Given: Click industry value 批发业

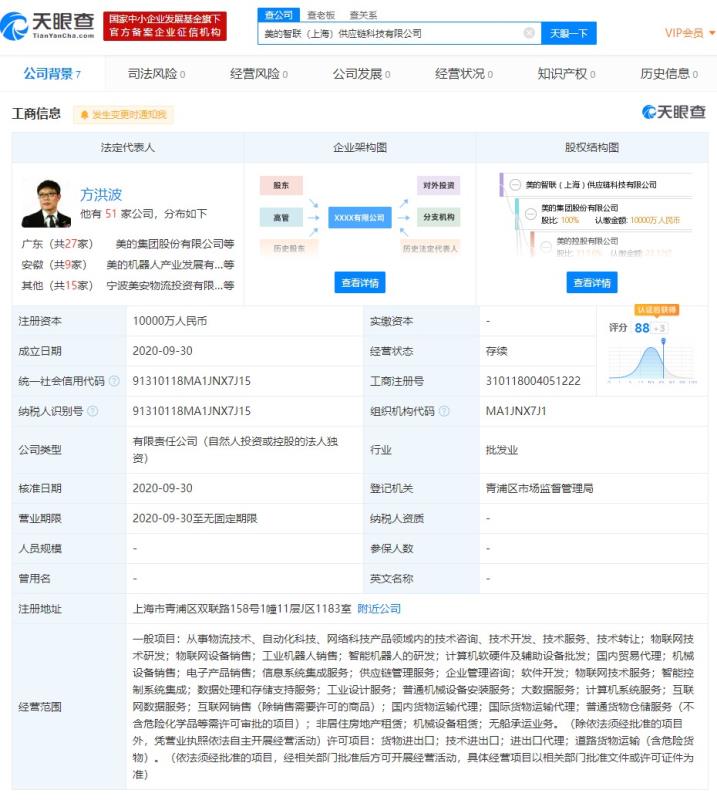Looking at the screenshot, I should coord(502,451).
